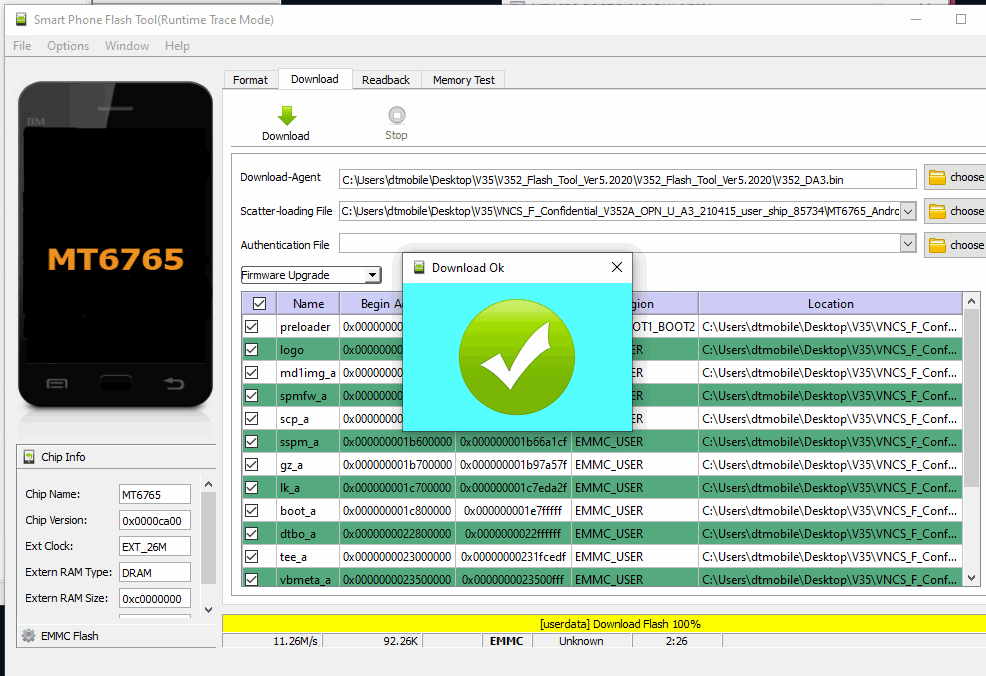Uncheck the preloader partition checkbox
This screenshot has width=986, height=676.
click(x=252, y=327)
